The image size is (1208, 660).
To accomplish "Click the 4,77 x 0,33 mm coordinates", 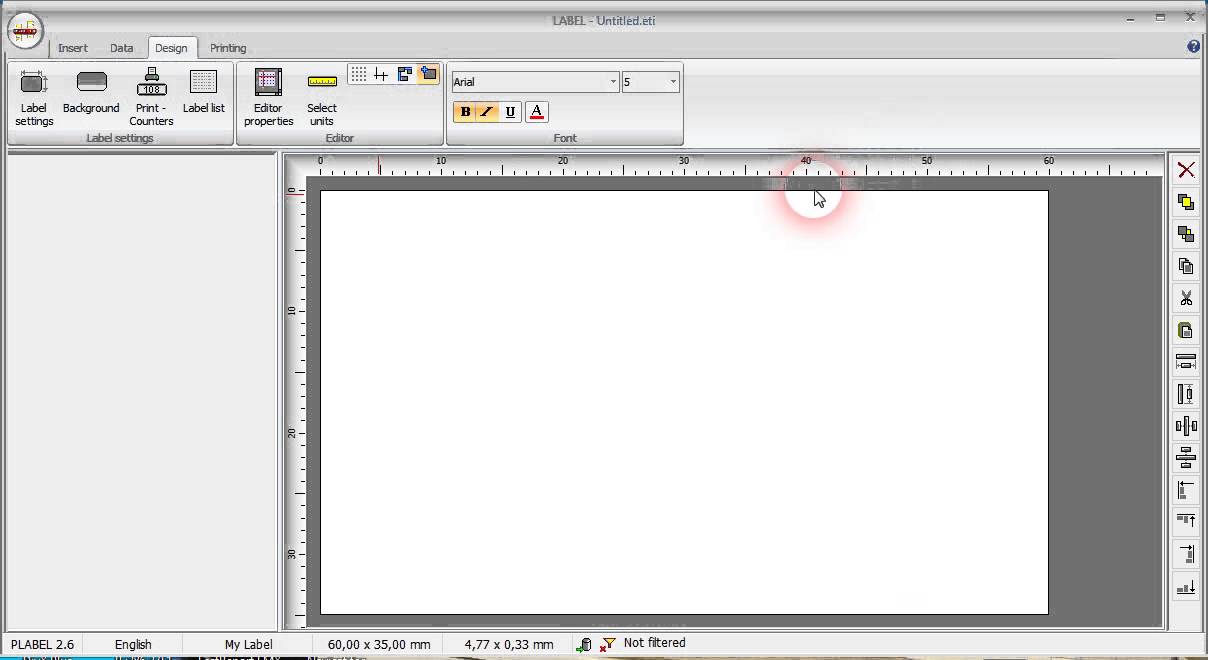I will [509, 645].
